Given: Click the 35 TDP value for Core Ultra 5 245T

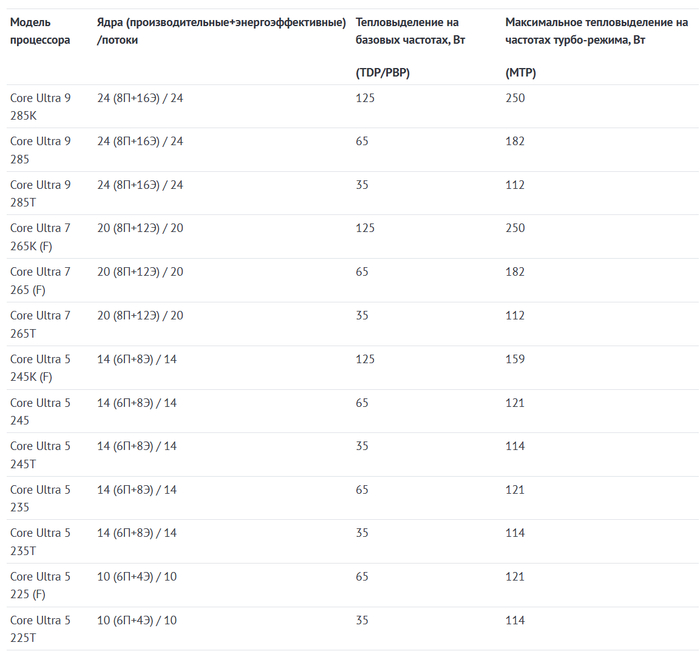Looking at the screenshot, I should (362, 446).
